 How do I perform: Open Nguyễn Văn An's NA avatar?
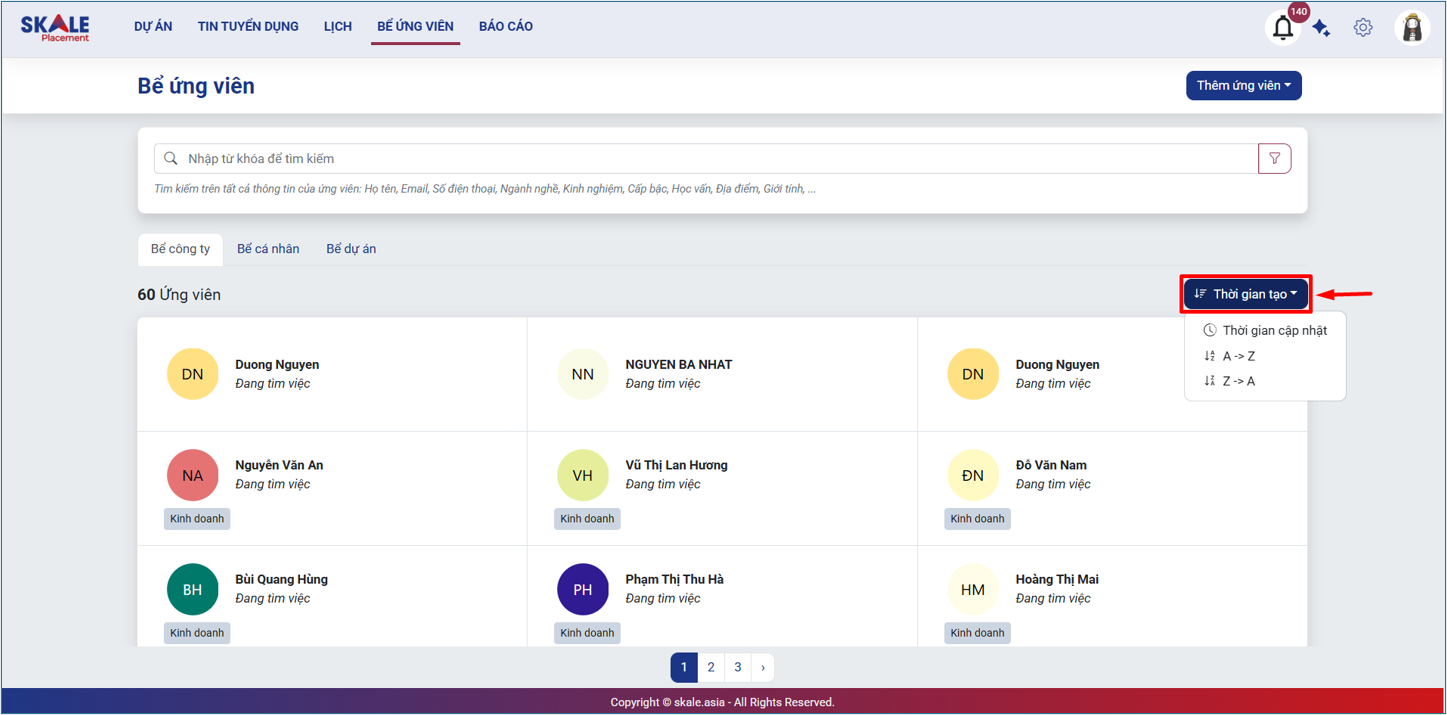pyautogui.click(x=192, y=475)
